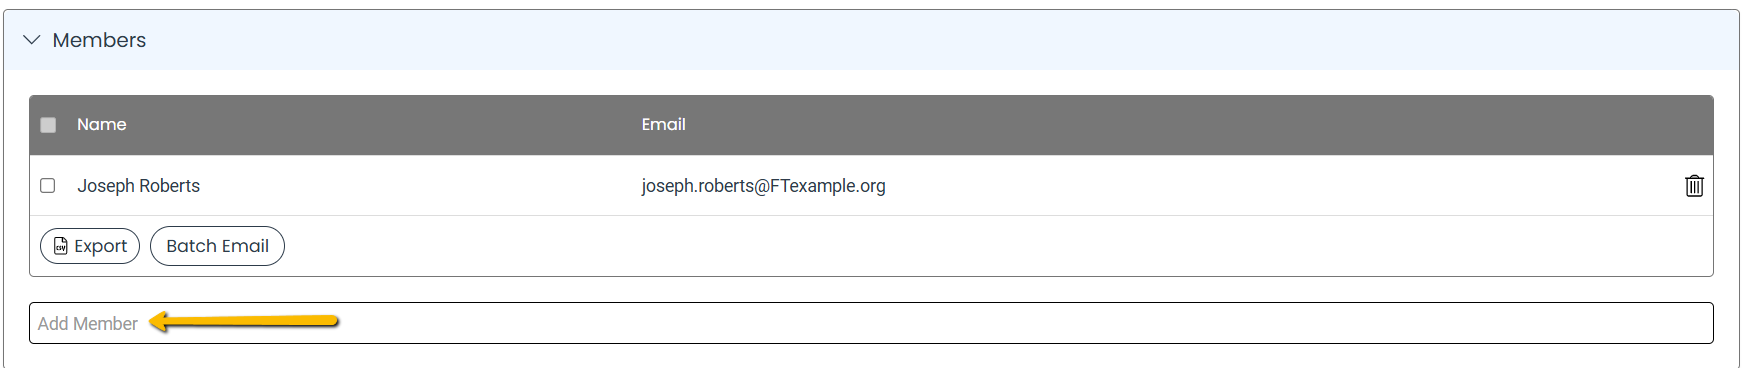
Task: Collapse the Members section chevron
Action: coord(32,40)
